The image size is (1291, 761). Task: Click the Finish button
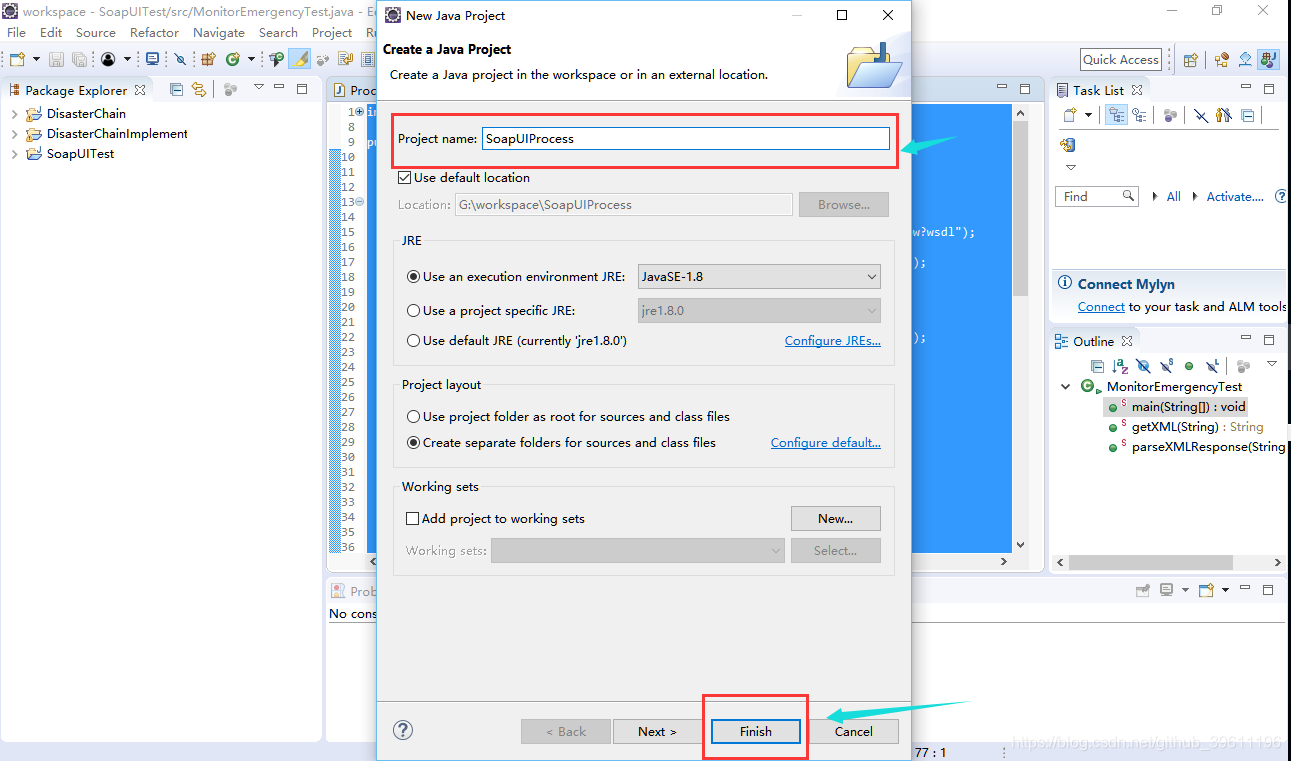tap(756, 731)
